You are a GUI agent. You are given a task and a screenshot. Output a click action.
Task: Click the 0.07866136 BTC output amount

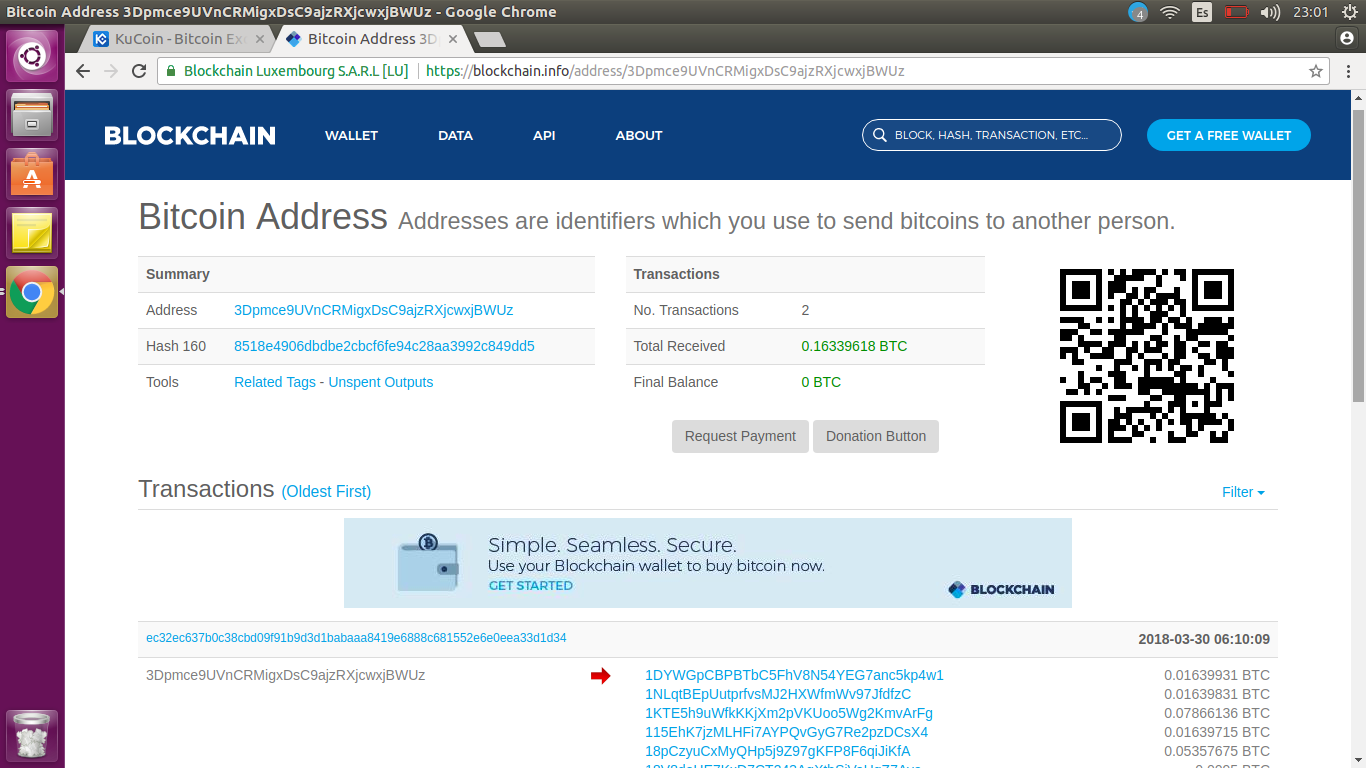tap(1217, 713)
